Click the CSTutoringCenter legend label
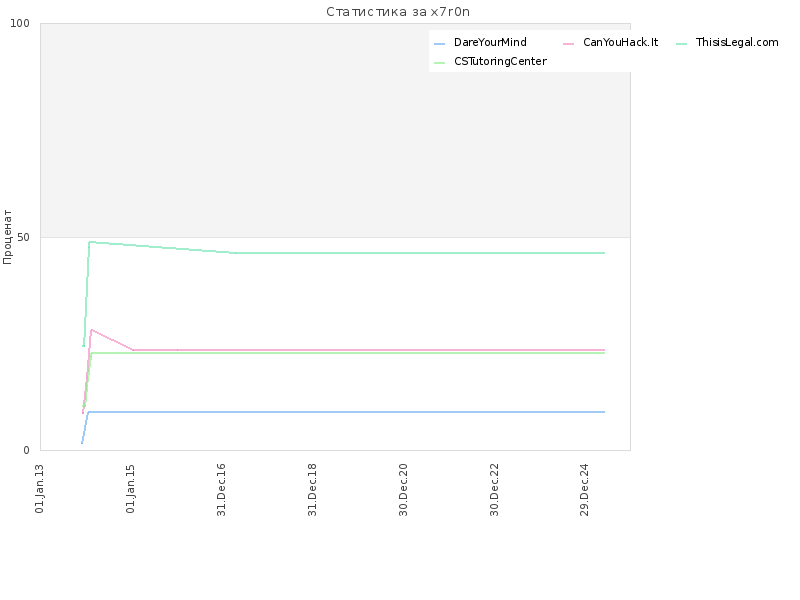Screen dimensions: 800x600 point(500,61)
